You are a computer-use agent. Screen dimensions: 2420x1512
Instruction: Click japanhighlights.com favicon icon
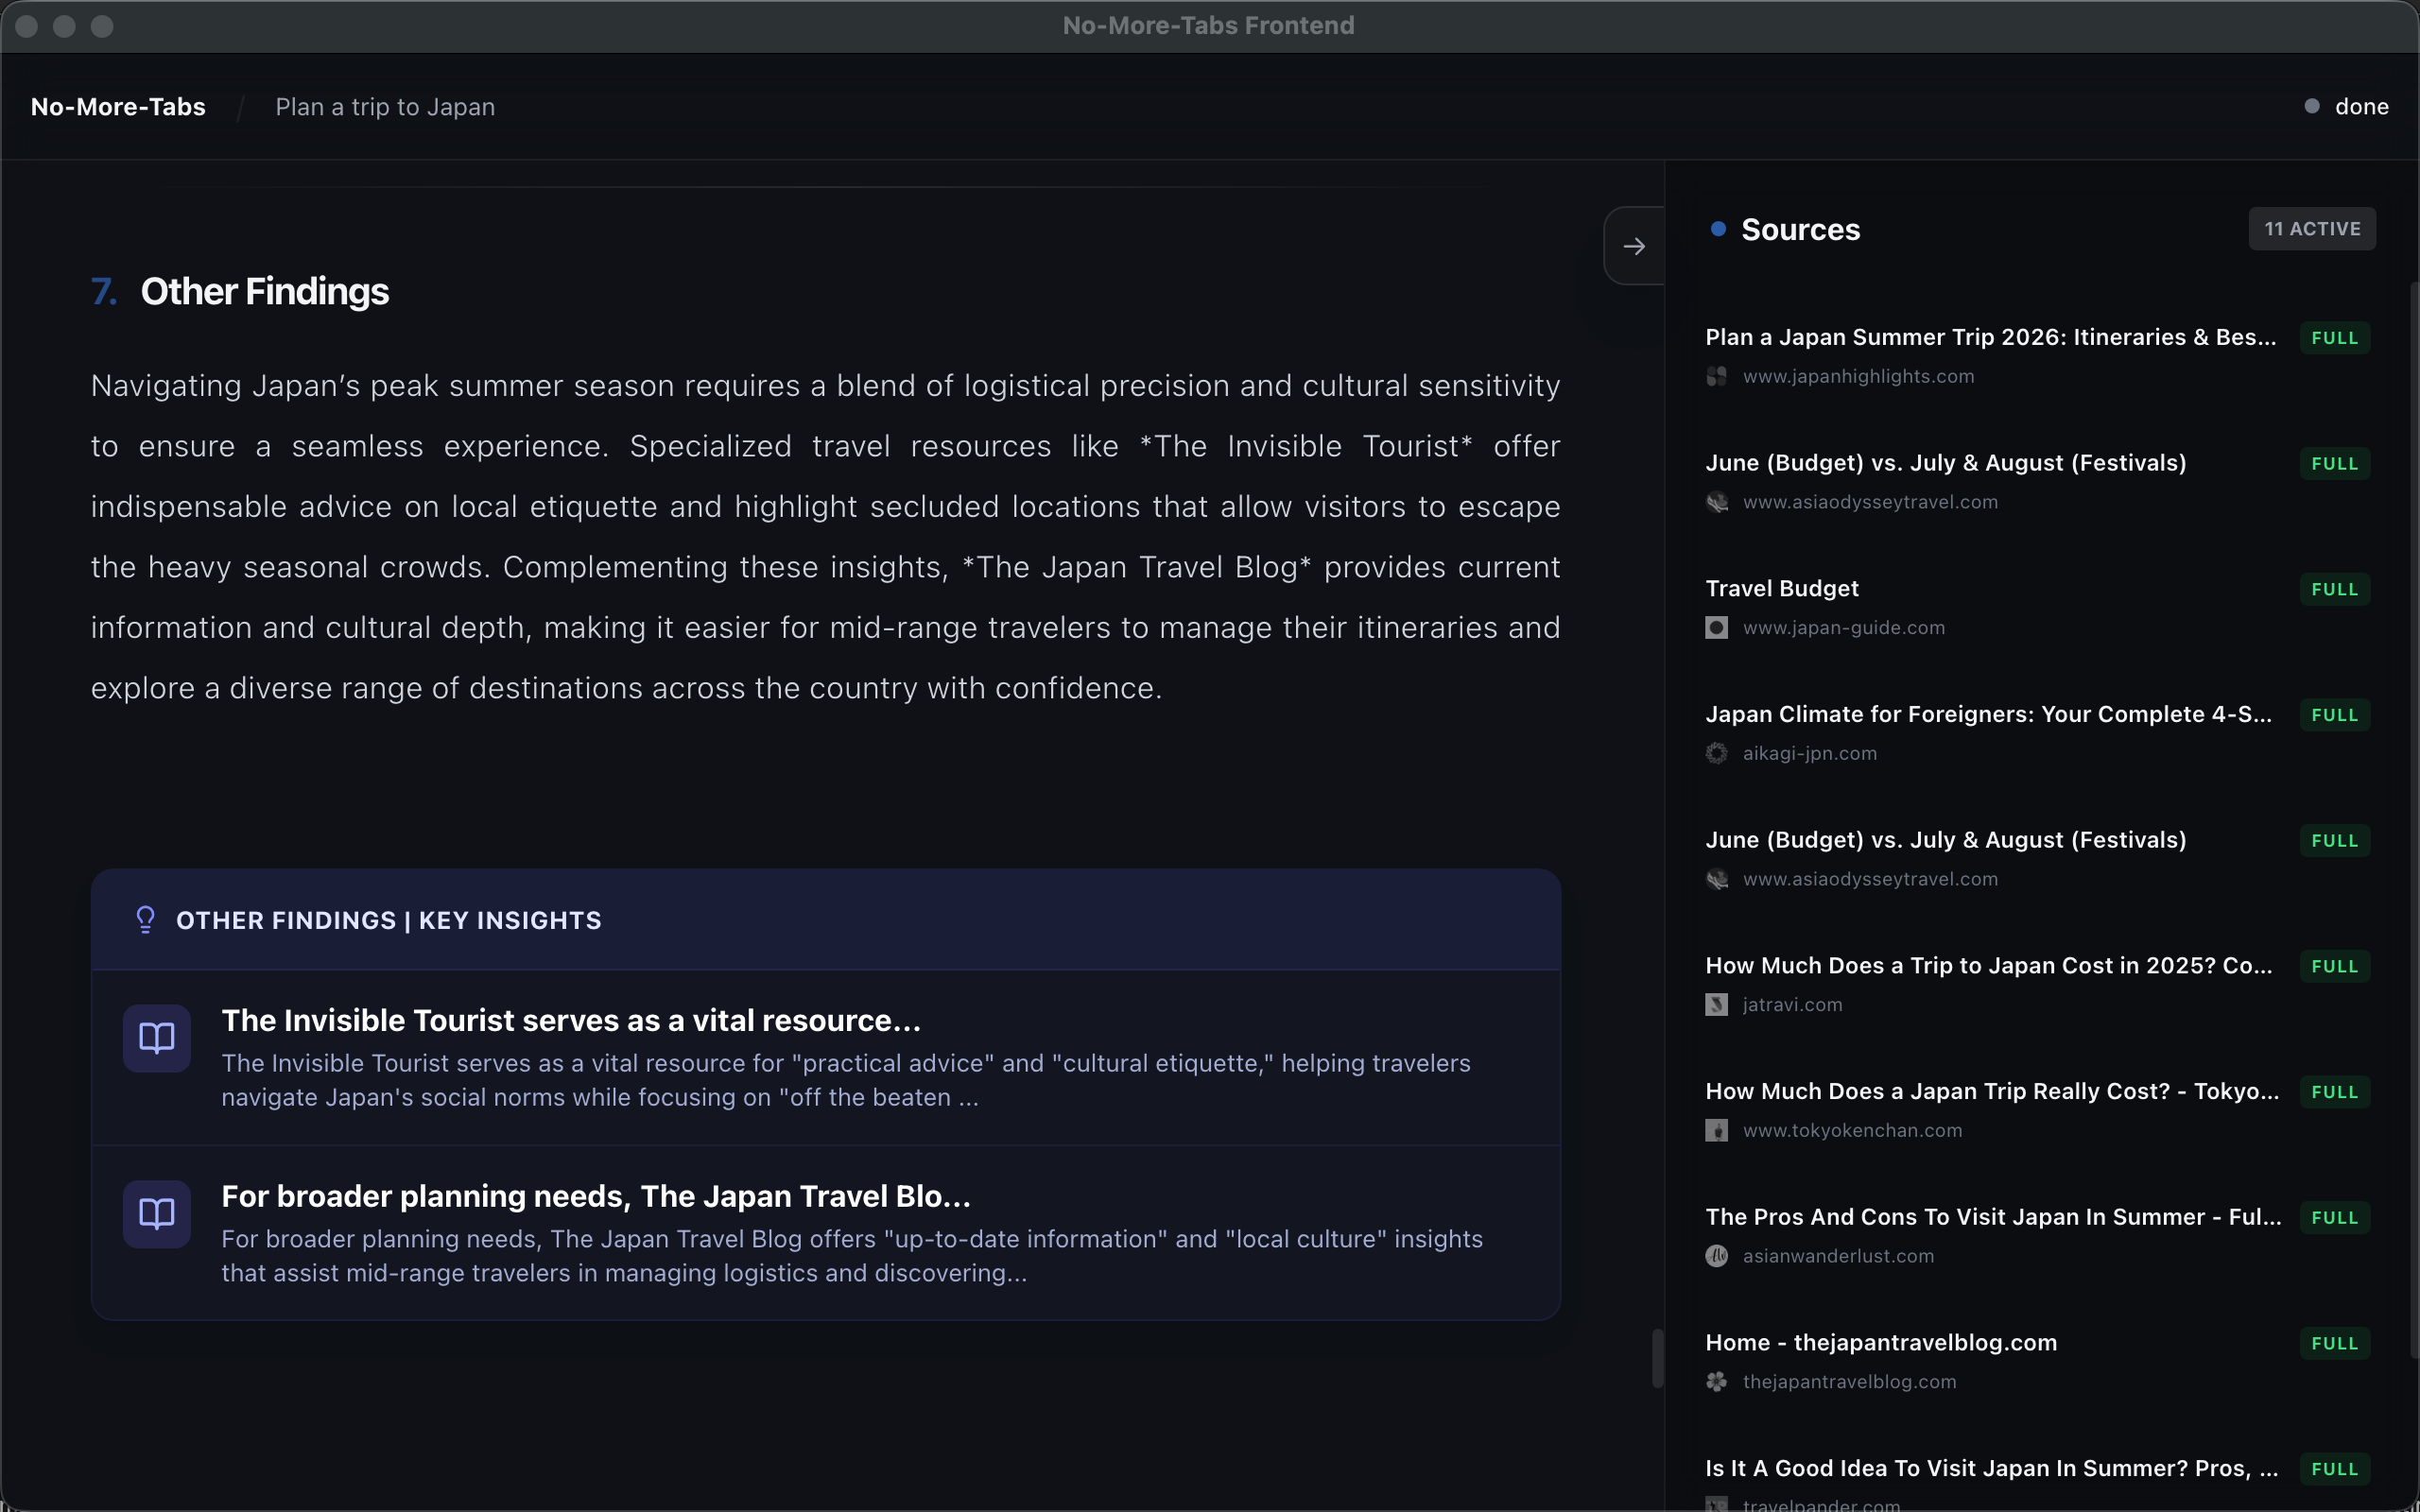pyautogui.click(x=1716, y=377)
